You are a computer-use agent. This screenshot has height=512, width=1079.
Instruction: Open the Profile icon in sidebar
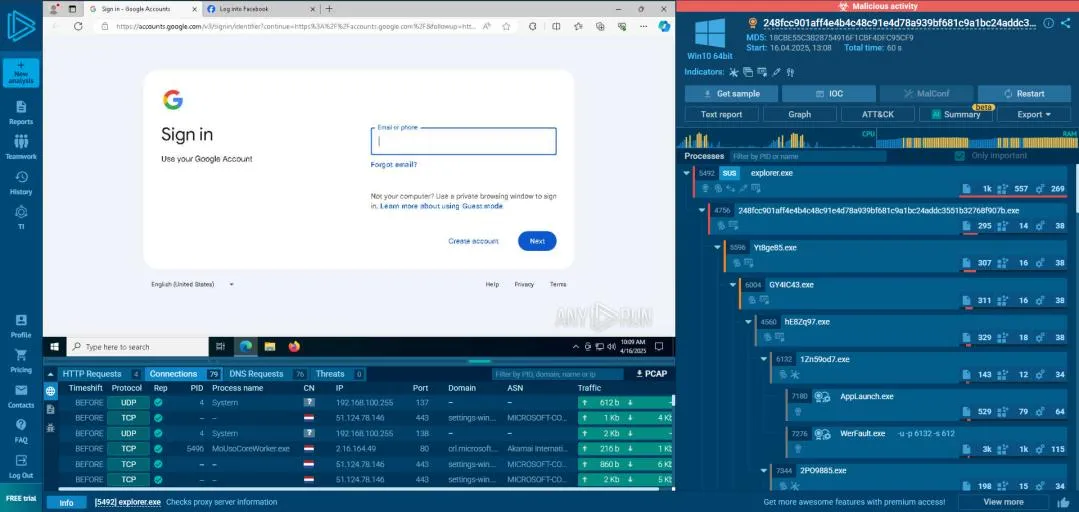coord(21,320)
